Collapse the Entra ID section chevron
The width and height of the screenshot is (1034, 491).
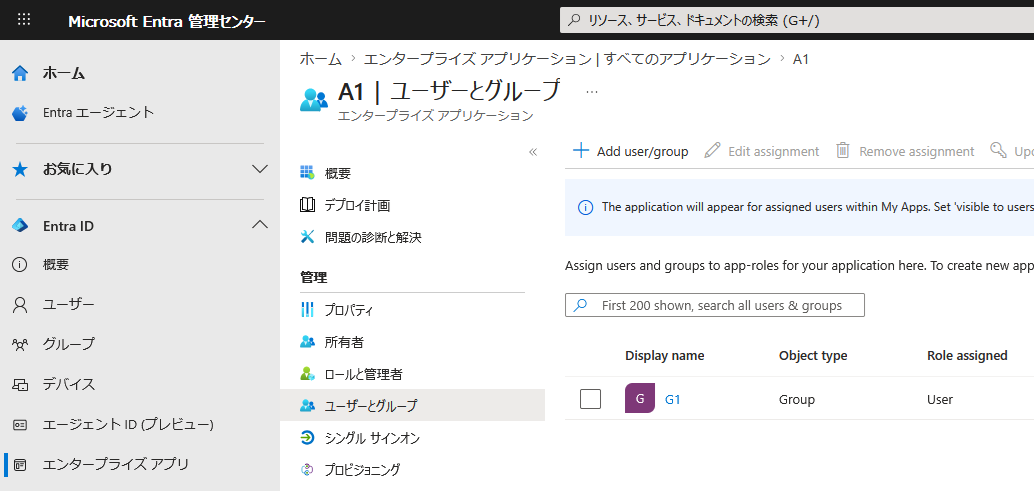[260, 225]
